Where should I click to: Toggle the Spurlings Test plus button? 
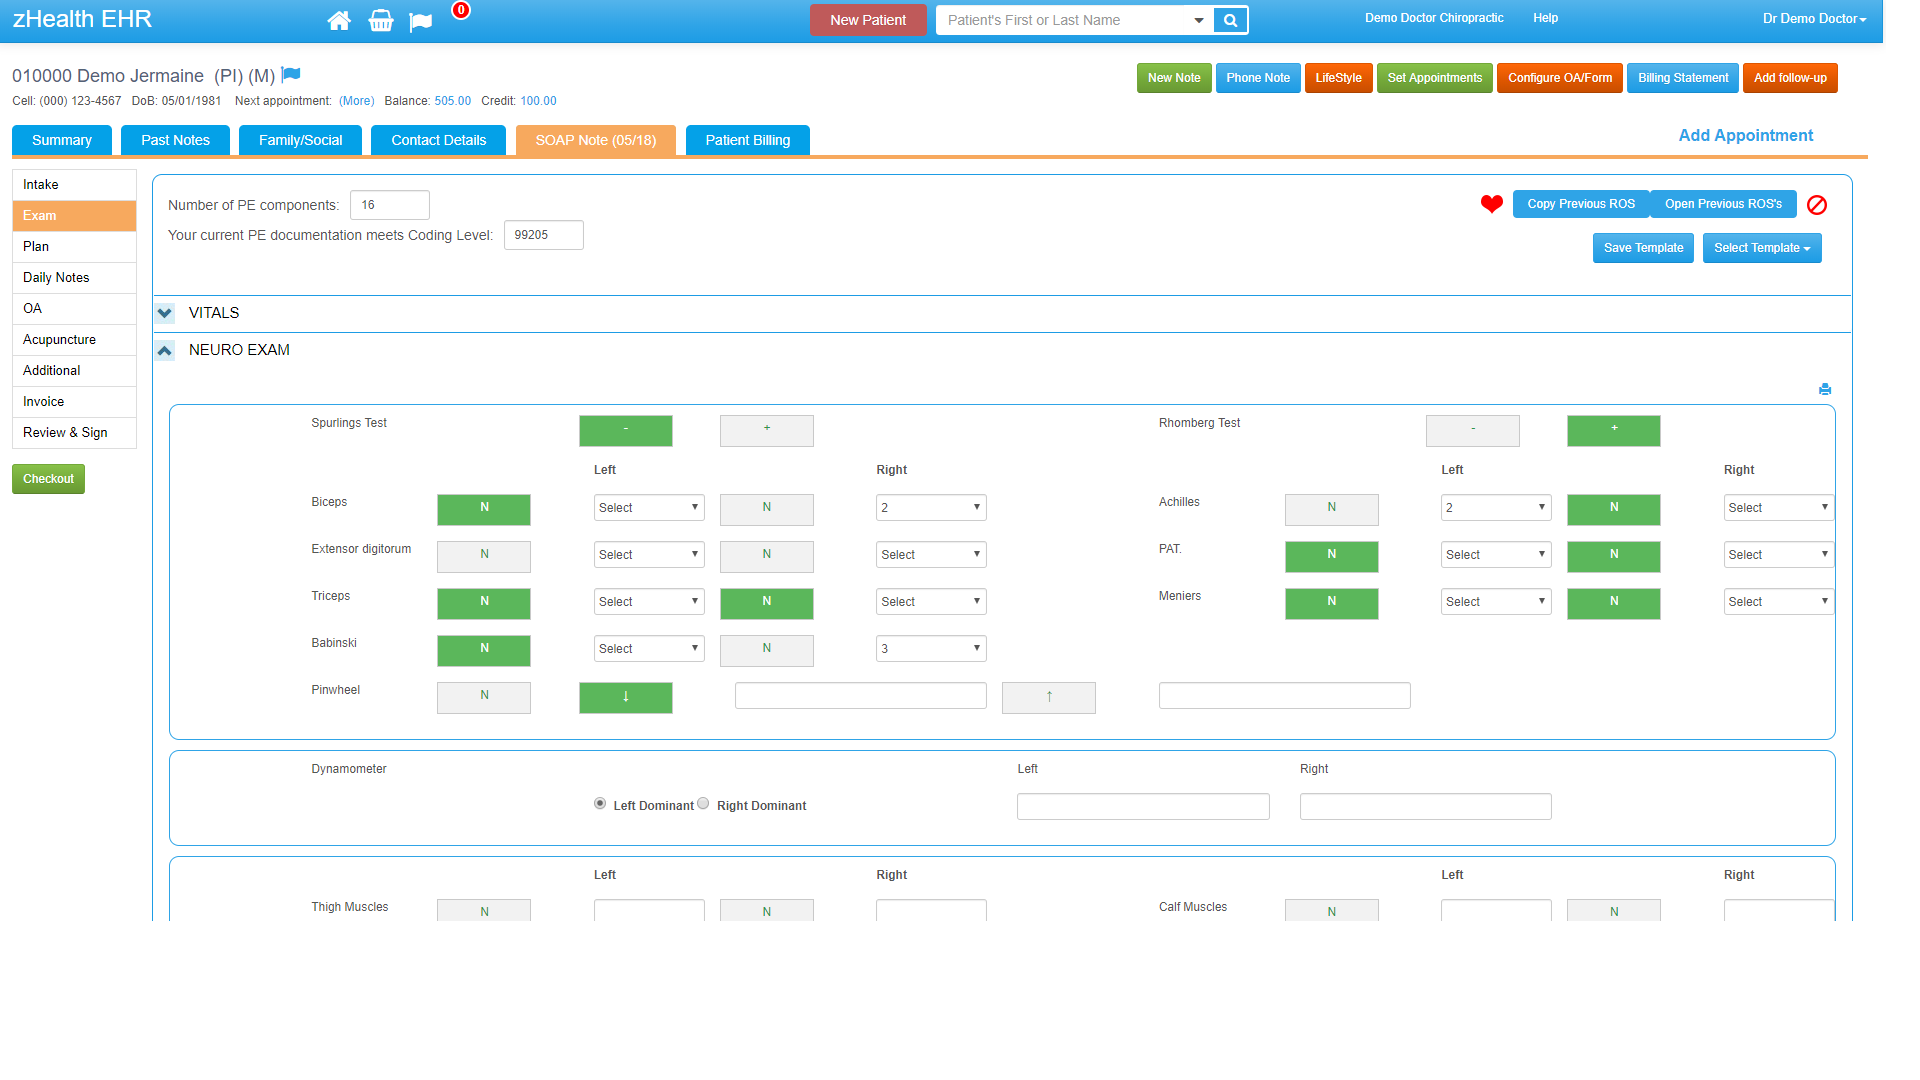(x=766, y=430)
